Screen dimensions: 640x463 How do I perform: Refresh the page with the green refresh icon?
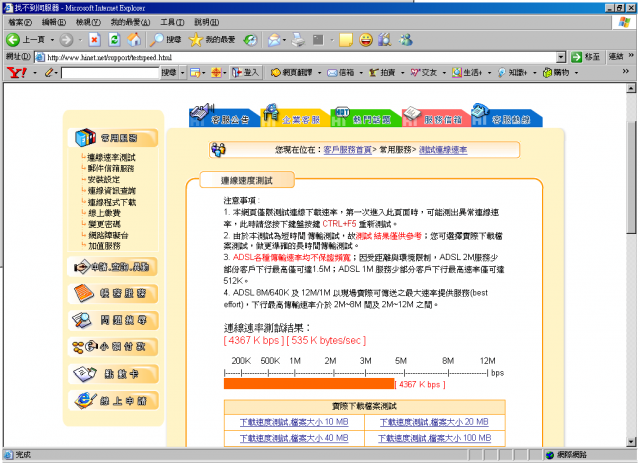click(114, 40)
